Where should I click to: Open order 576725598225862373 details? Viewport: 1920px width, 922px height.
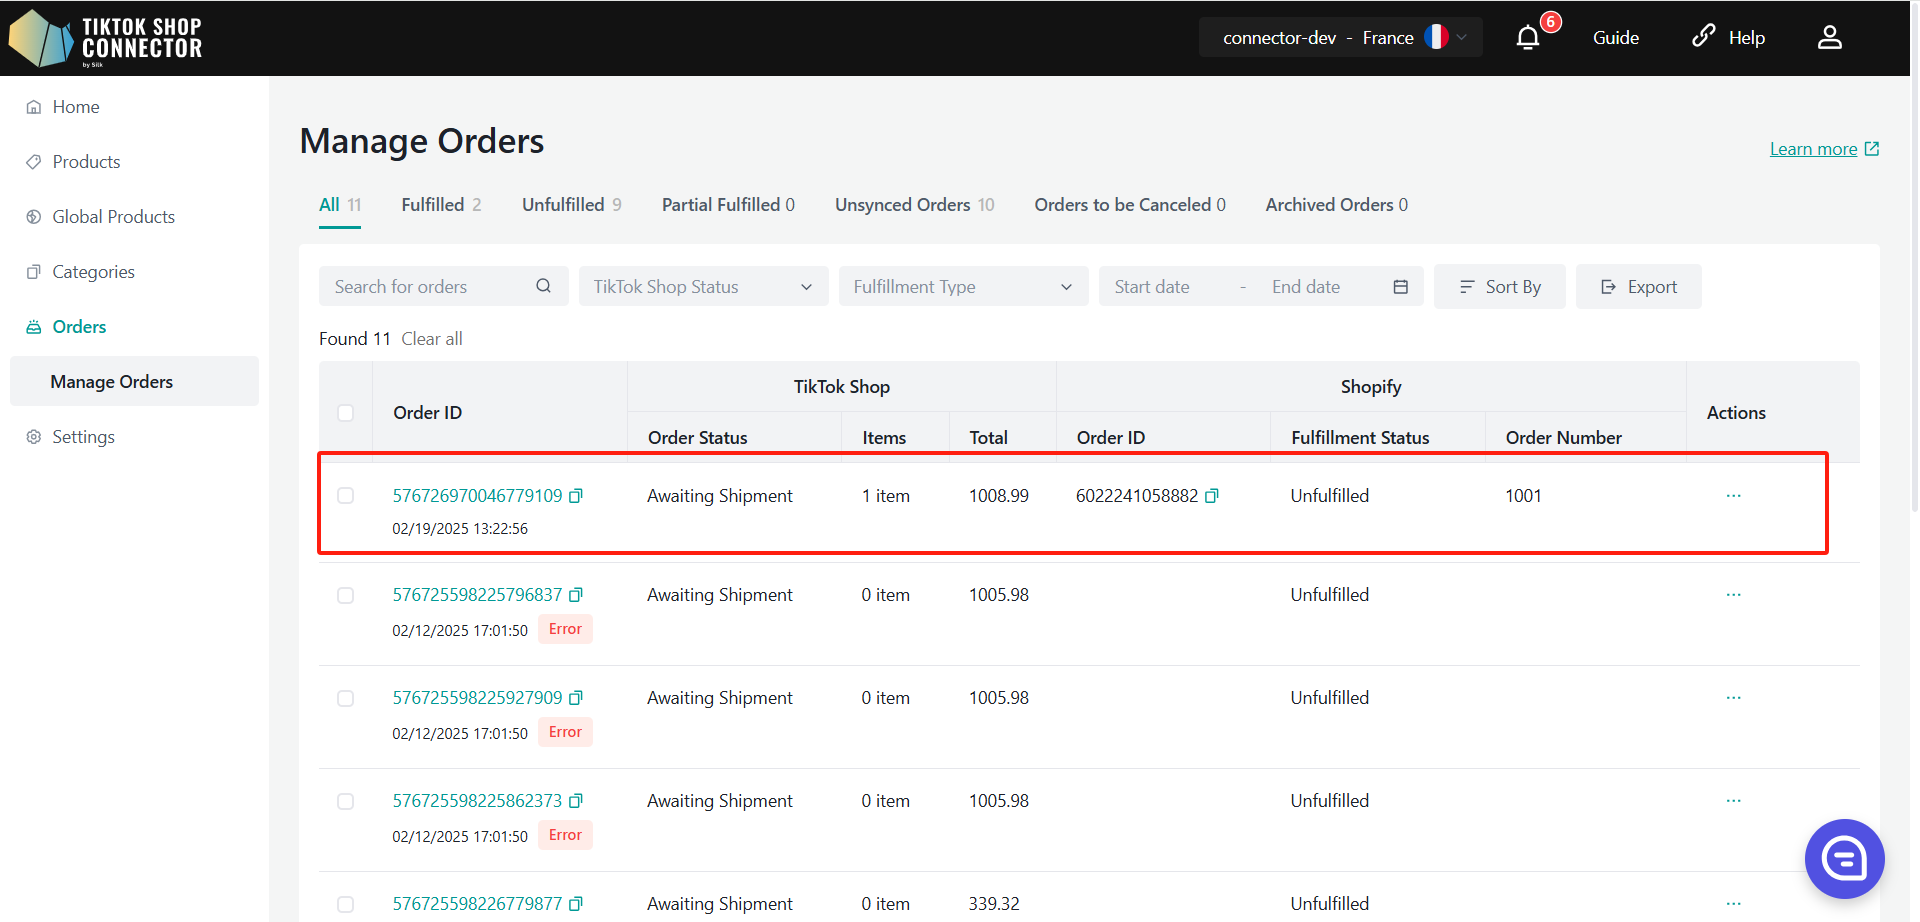(x=477, y=801)
